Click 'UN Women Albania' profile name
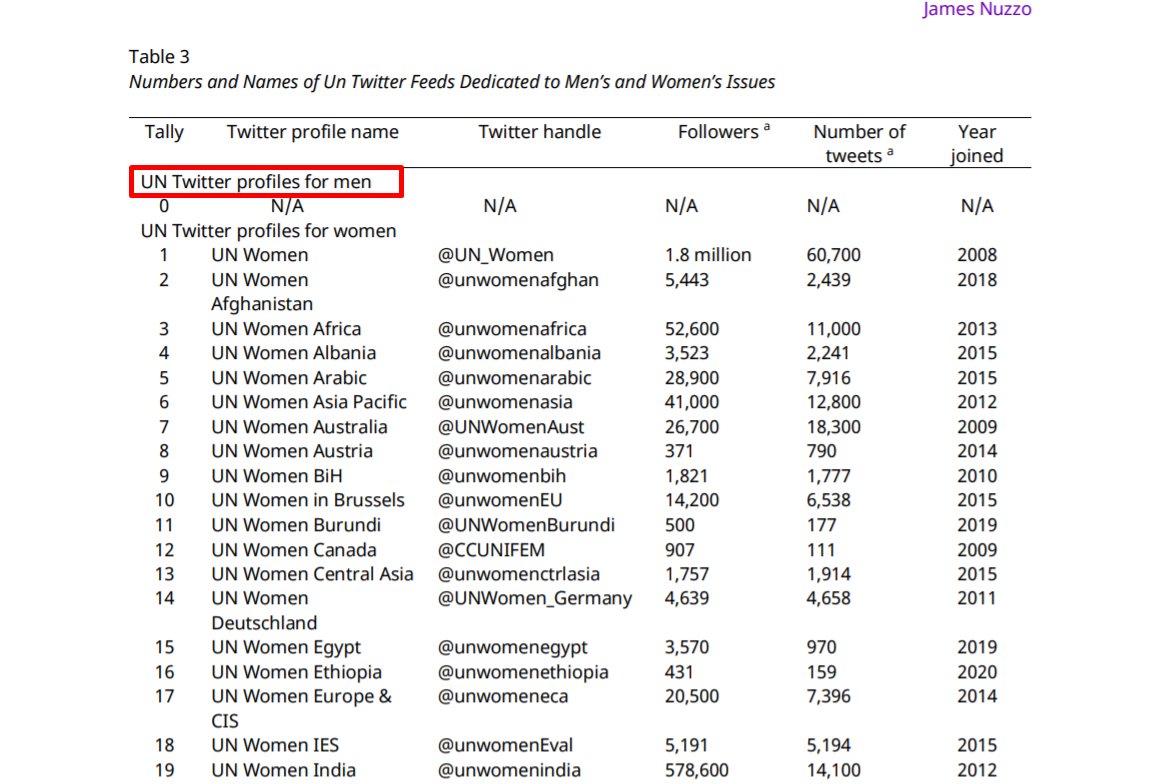 coord(294,353)
